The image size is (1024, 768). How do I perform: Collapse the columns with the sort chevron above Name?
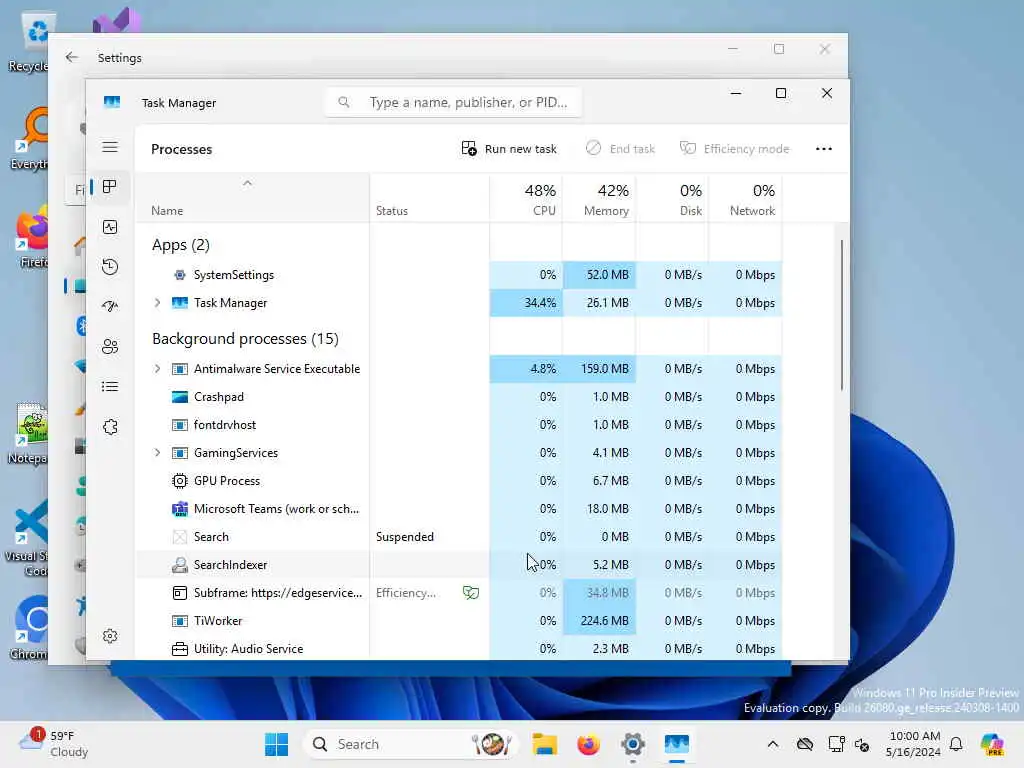point(247,184)
